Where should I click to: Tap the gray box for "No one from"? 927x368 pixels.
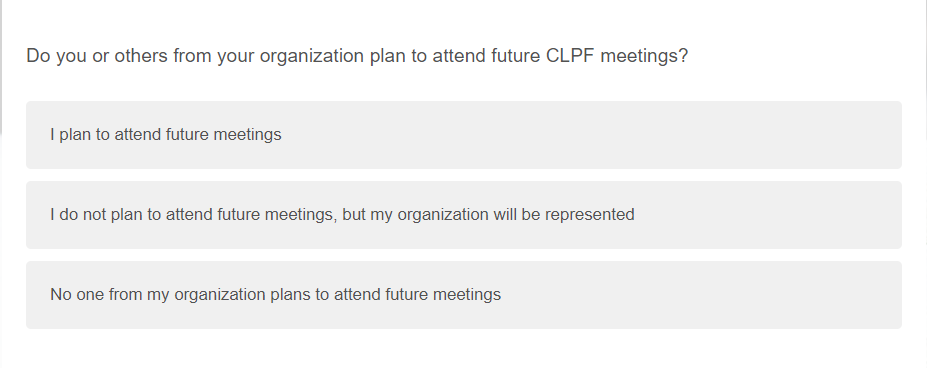(464, 295)
